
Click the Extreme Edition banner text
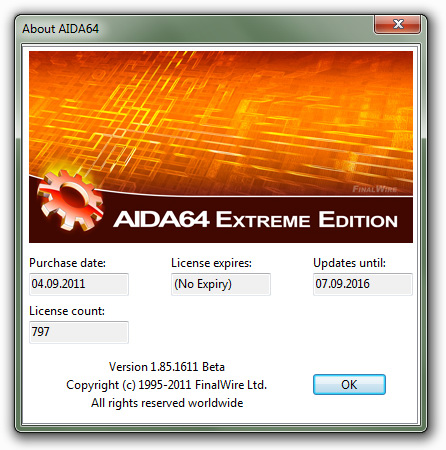click(307, 219)
